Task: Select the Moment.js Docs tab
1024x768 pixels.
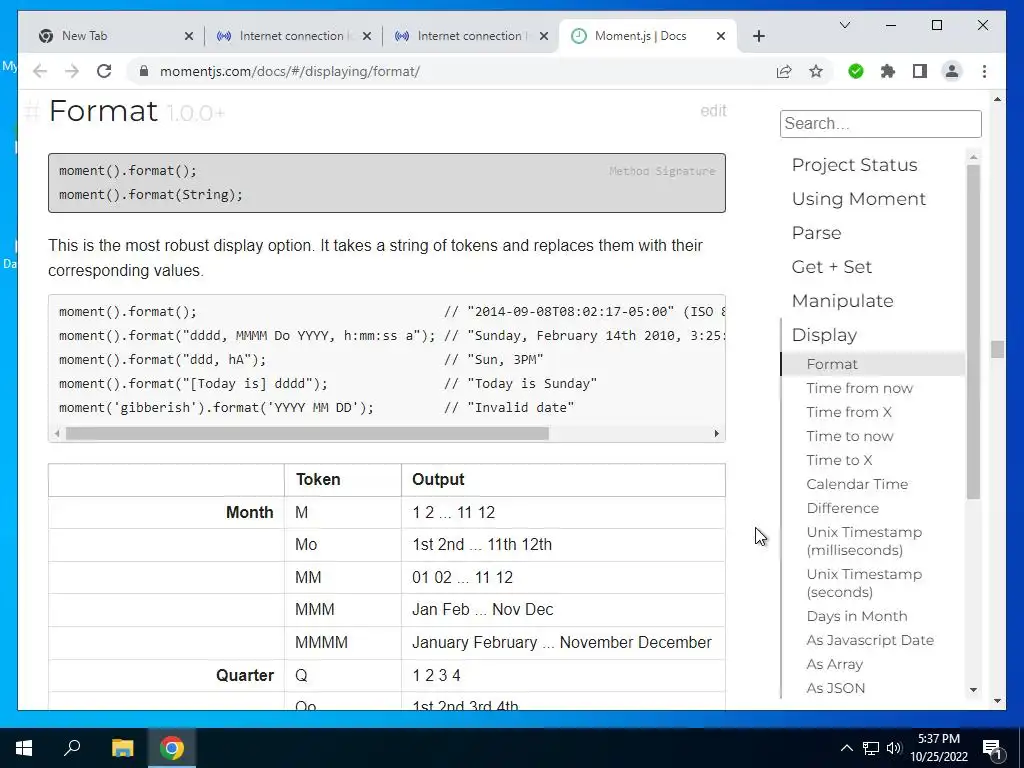Action: 648,36
